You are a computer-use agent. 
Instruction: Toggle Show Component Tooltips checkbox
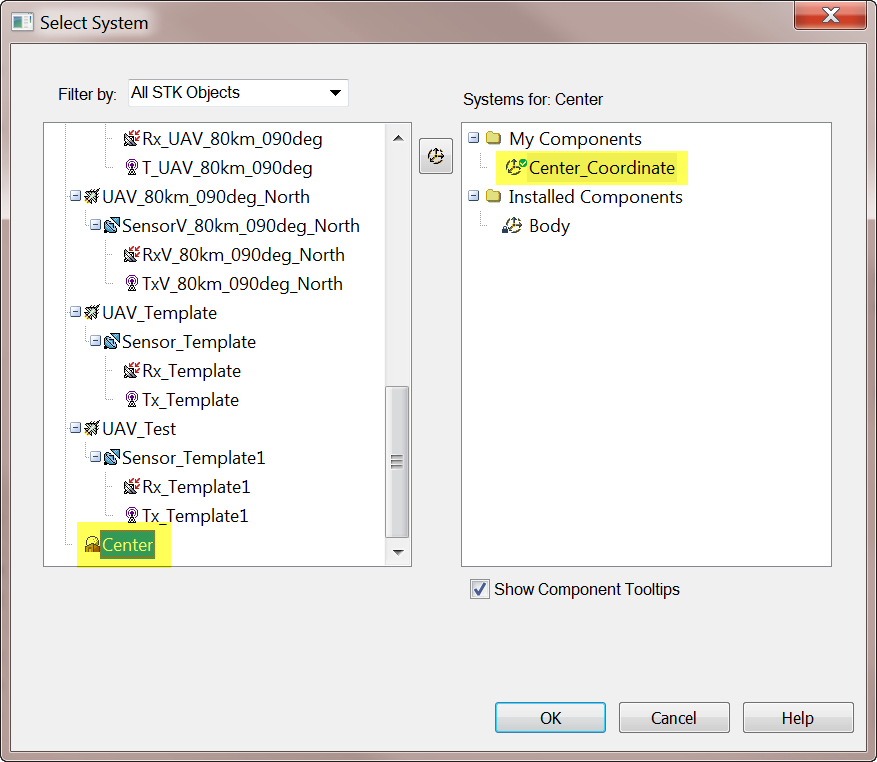point(480,589)
